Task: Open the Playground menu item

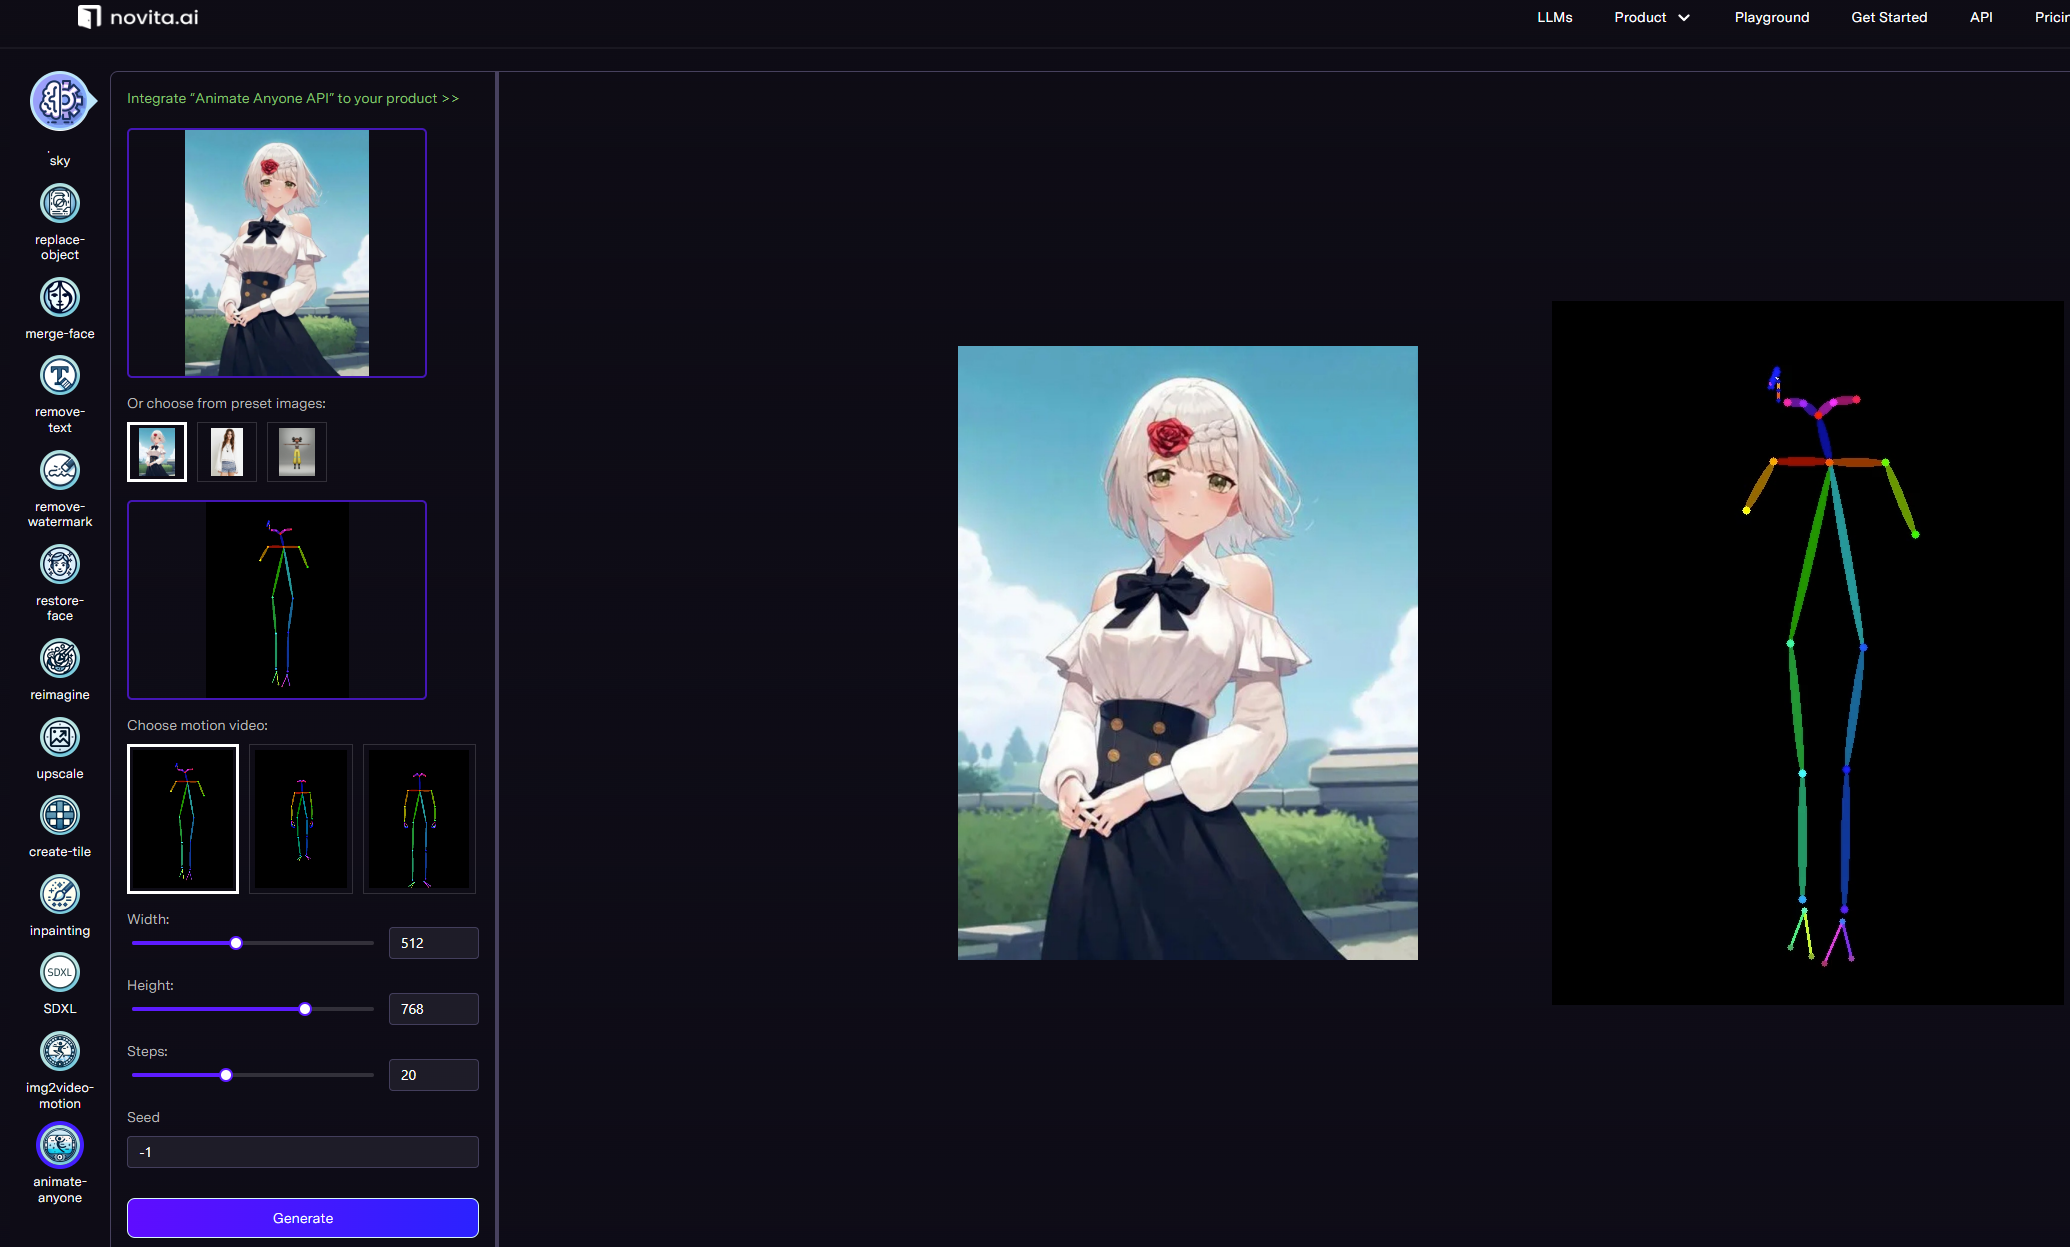Action: pyautogui.click(x=1771, y=17)
